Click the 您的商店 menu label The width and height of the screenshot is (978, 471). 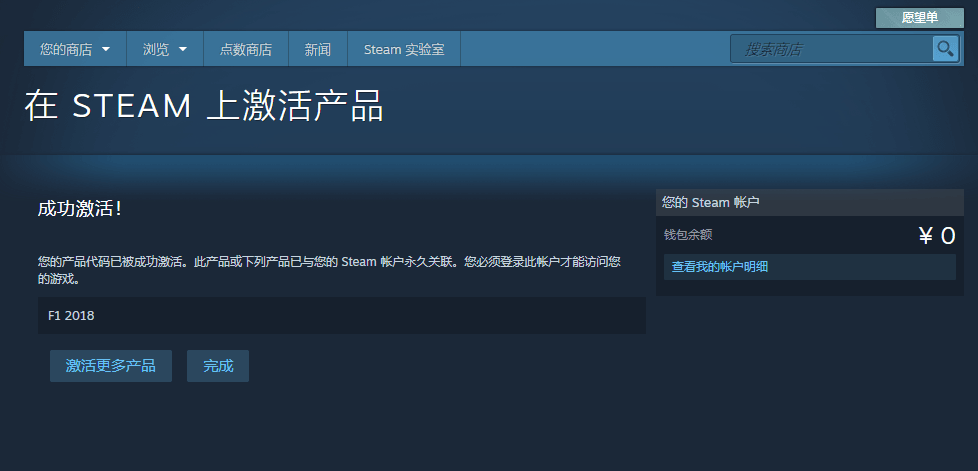pos(66,49)
